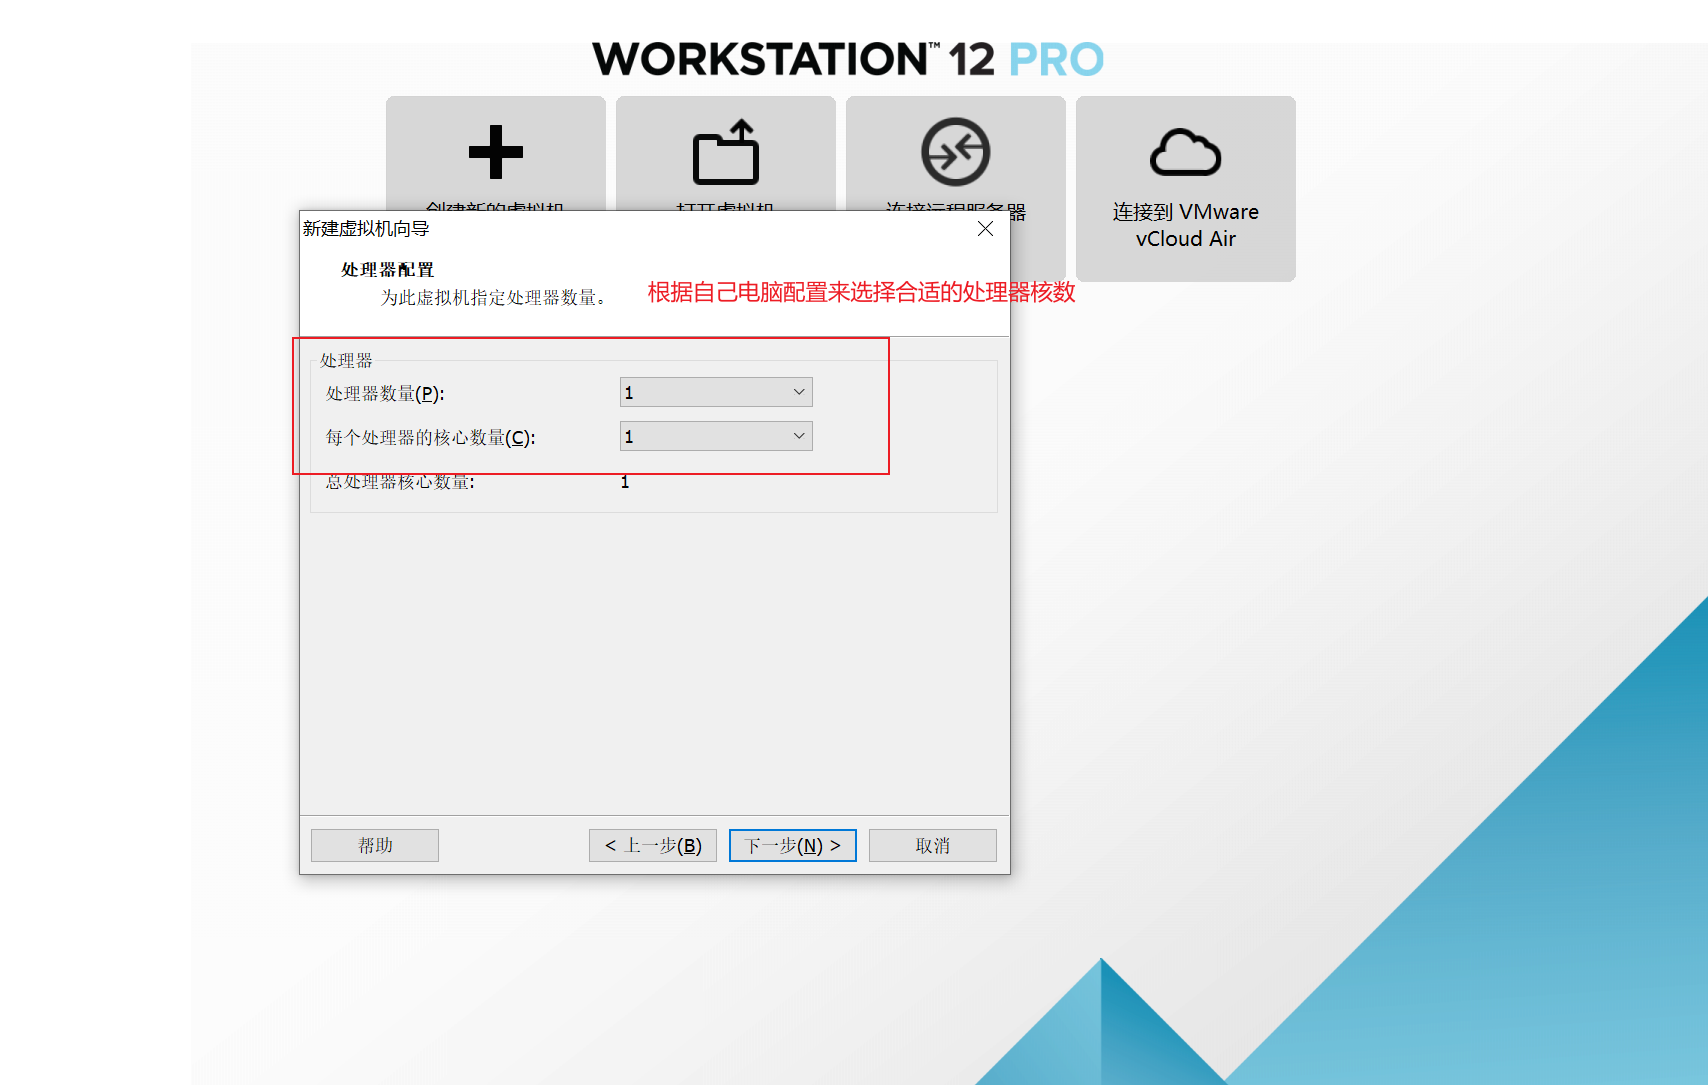
Task: Click the 每个处理器的核心数量(C) label
Action: (431, 438)
